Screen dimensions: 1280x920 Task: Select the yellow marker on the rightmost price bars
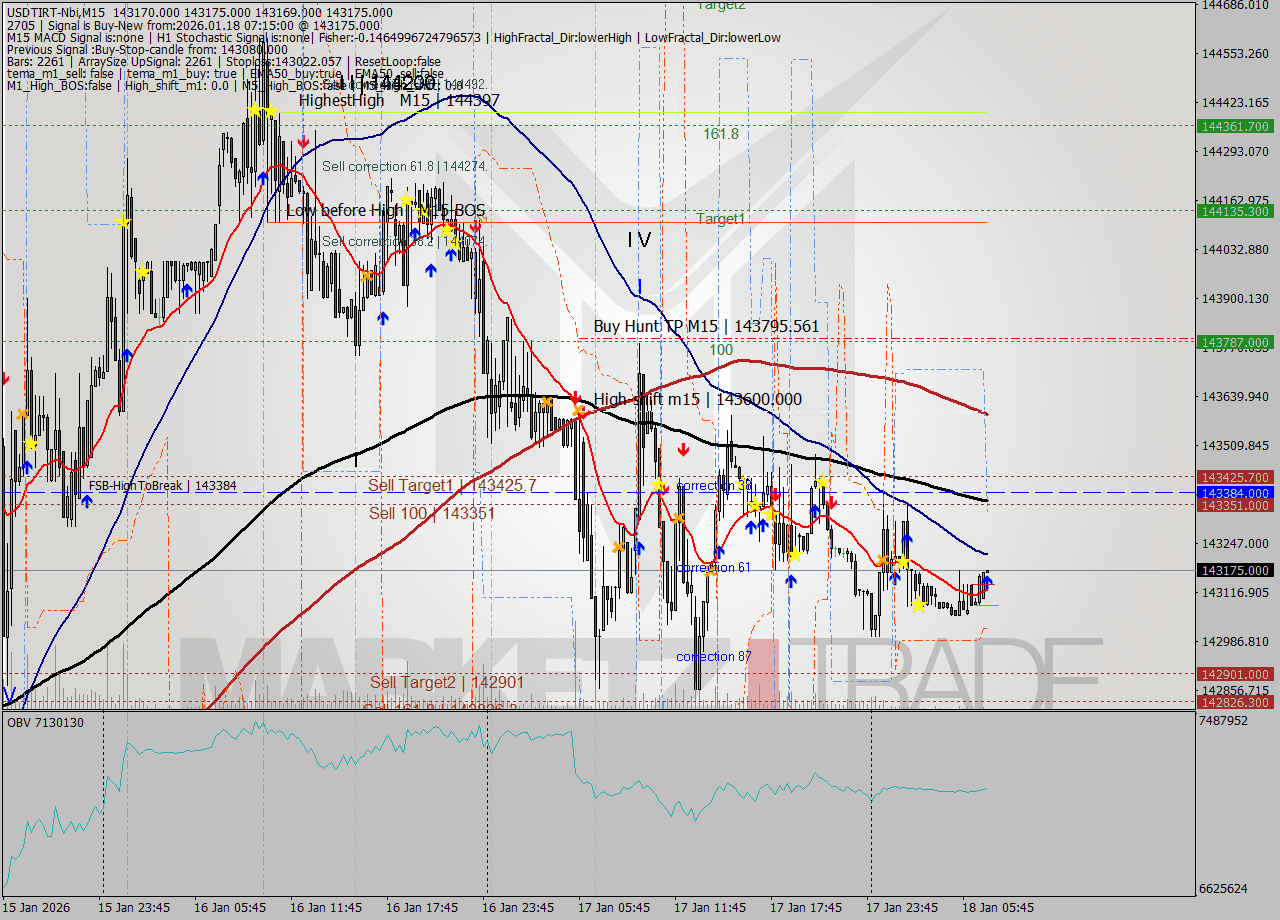919,604
